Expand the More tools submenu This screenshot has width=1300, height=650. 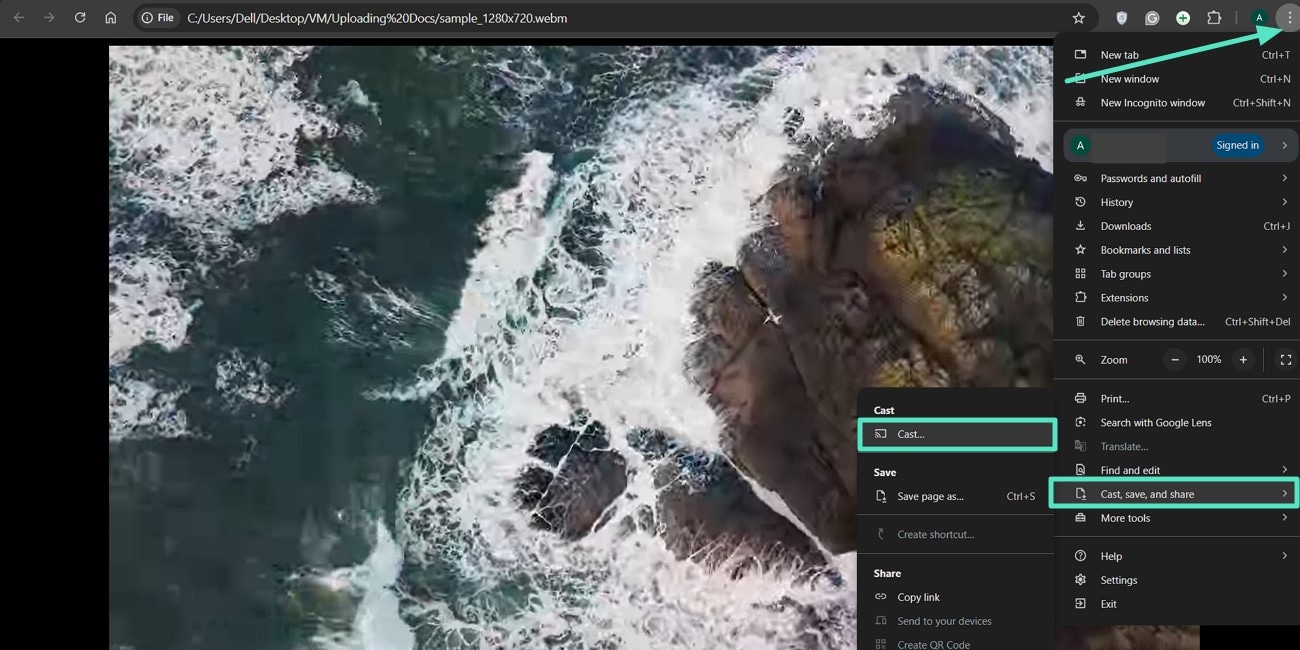pos(1176,518)
